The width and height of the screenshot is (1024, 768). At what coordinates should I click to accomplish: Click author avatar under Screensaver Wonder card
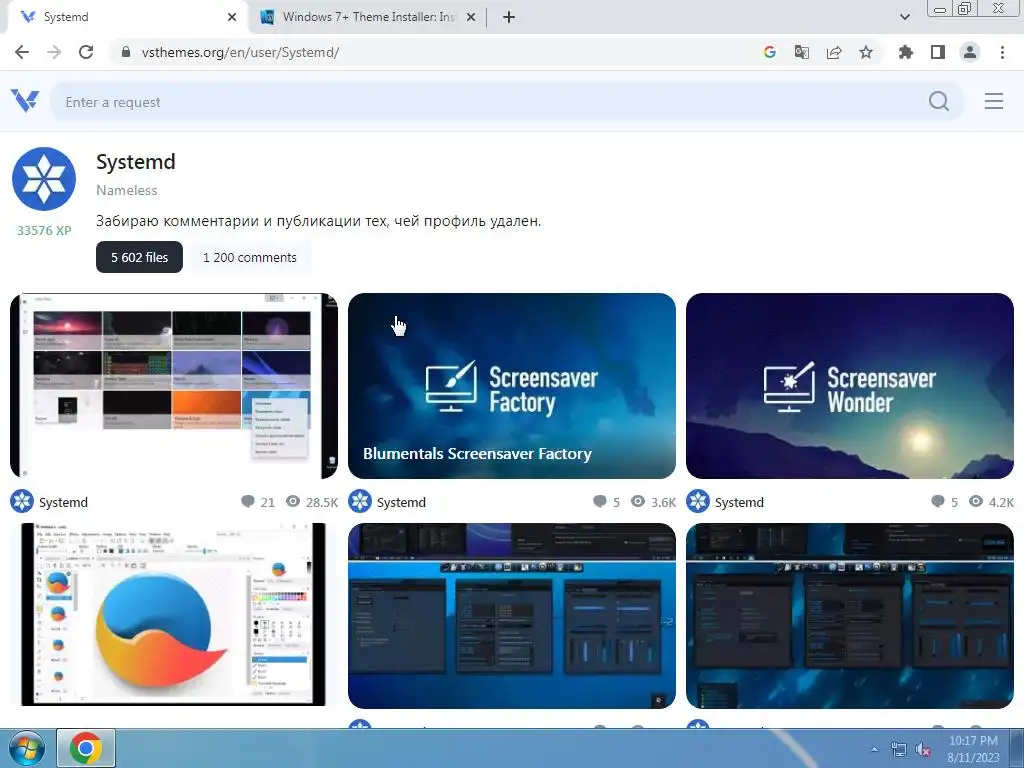click(698, 502)
